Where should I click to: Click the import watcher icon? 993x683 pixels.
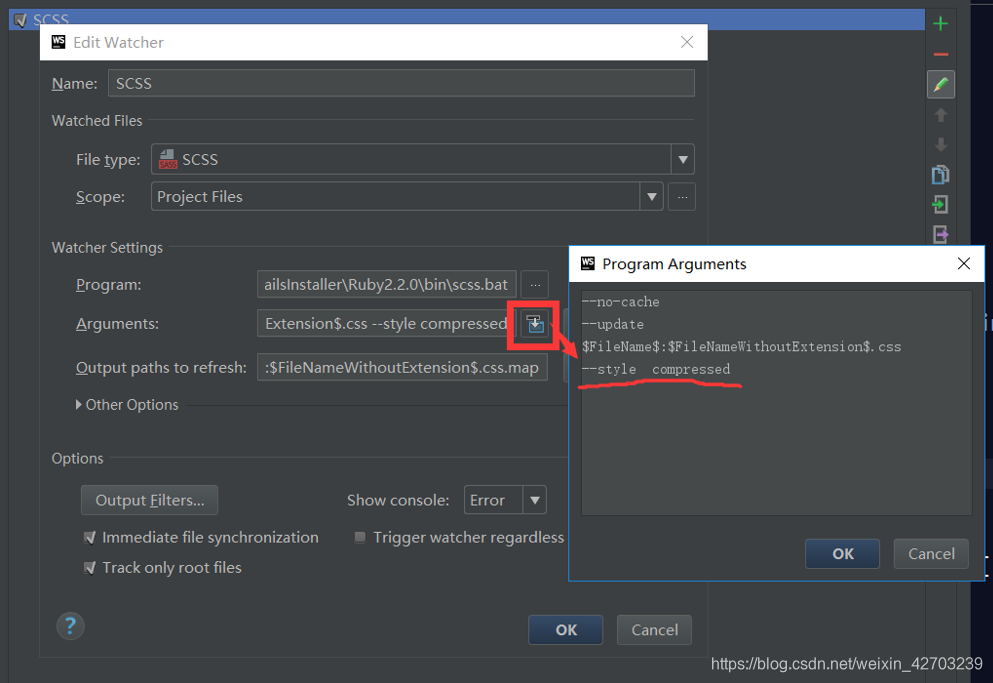click(940, 204)
